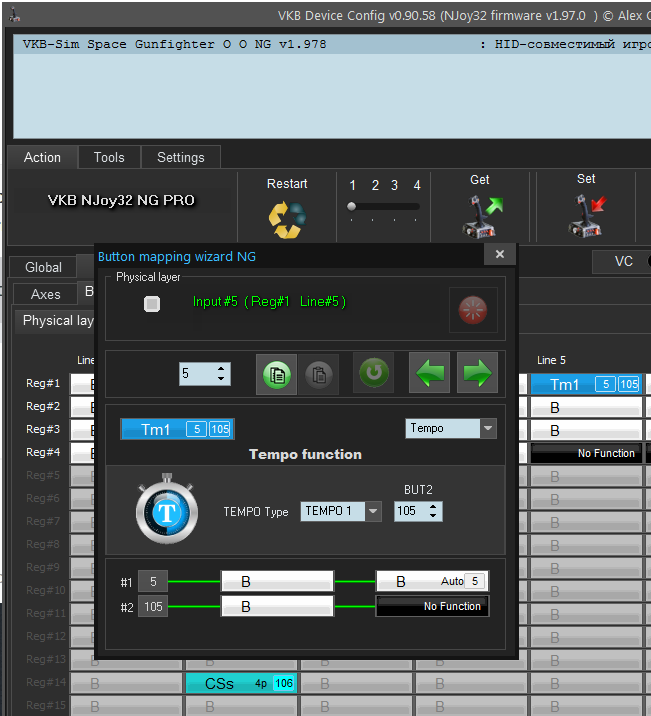Viewport: 651px width, 716px height.
Task: Switch to the Global tab
Action: pos(43,267)
